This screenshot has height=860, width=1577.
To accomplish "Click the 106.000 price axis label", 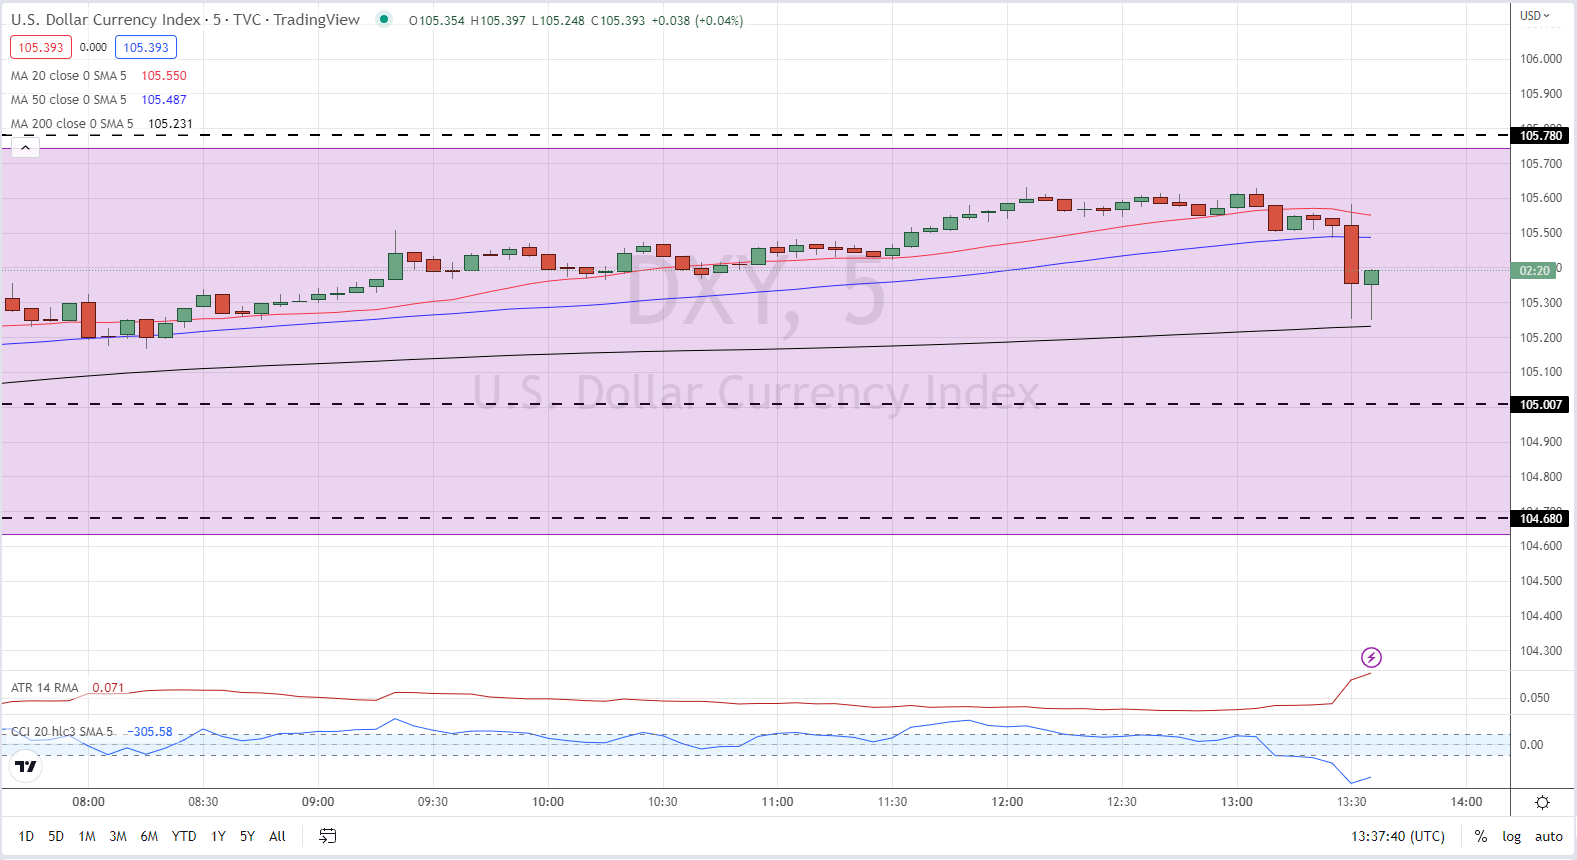I will pyautogui.click(x=1541, y=59).
